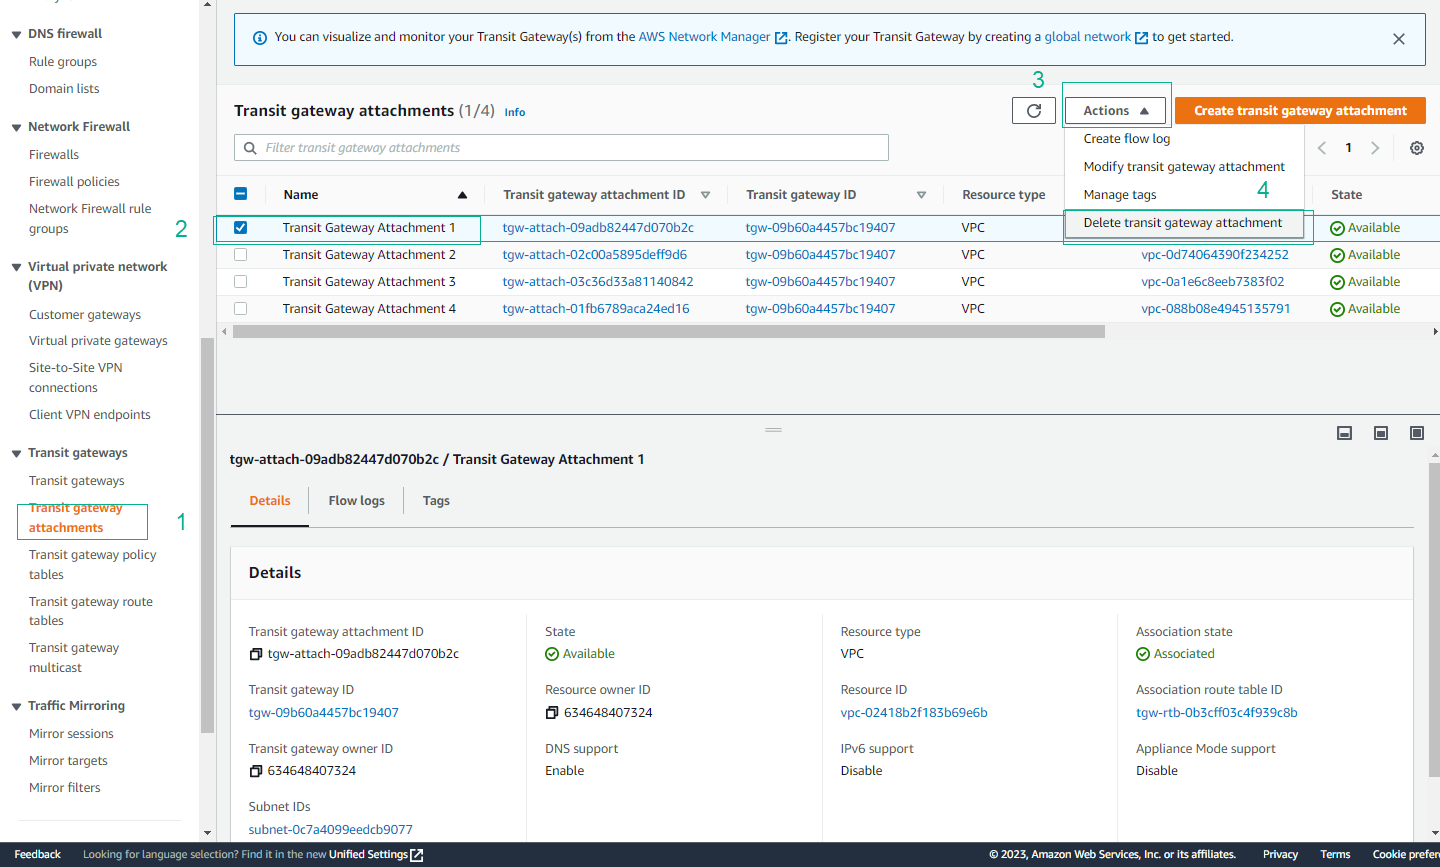Collapse the Transit gateways section

[16, 453]
